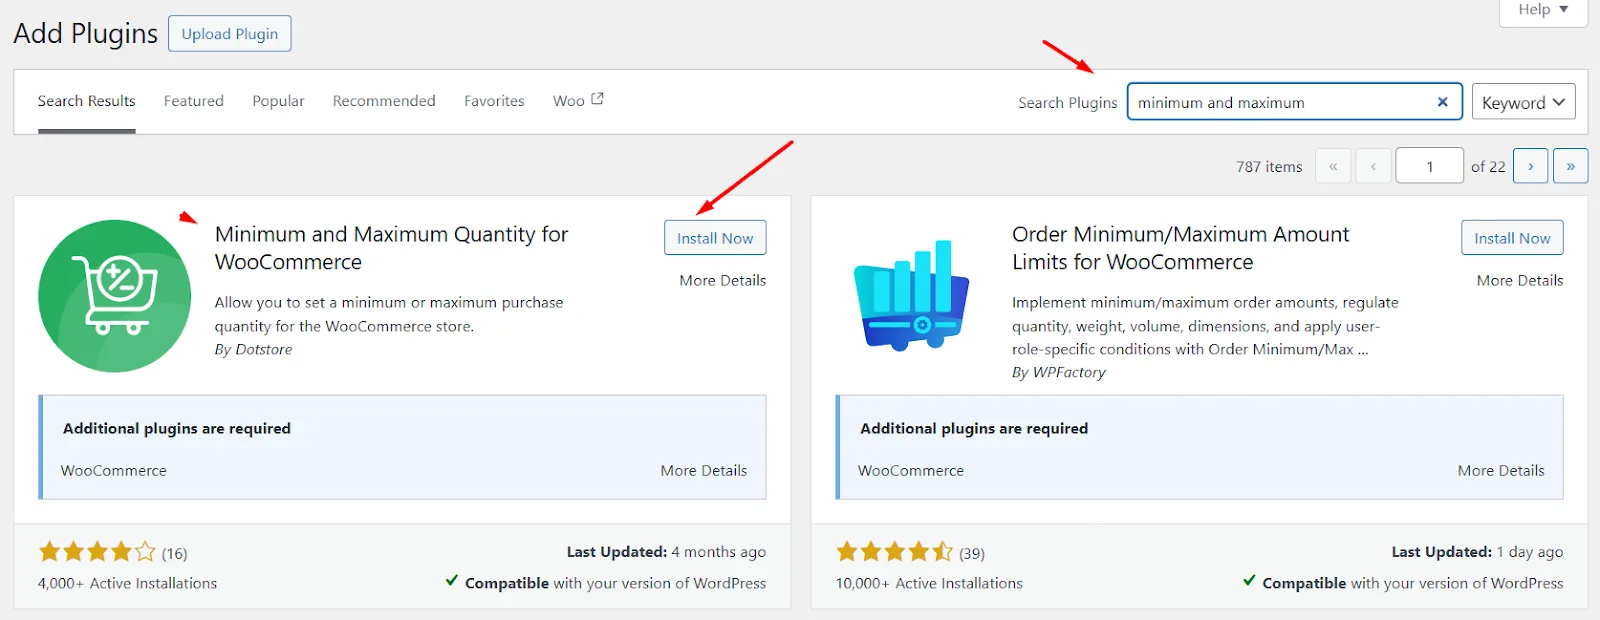Clear the plugin search field text
This screenshot has width=1600, height=620.
[x=1442, y=102]
